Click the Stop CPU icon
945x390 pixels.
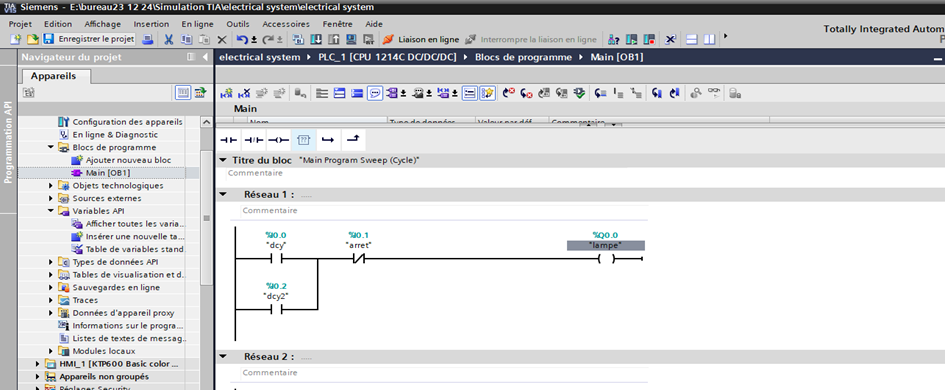[x=649, y=40]
